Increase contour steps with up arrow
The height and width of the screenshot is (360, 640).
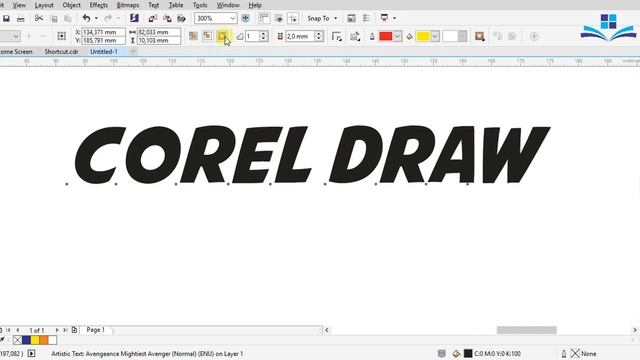(263, 33)
